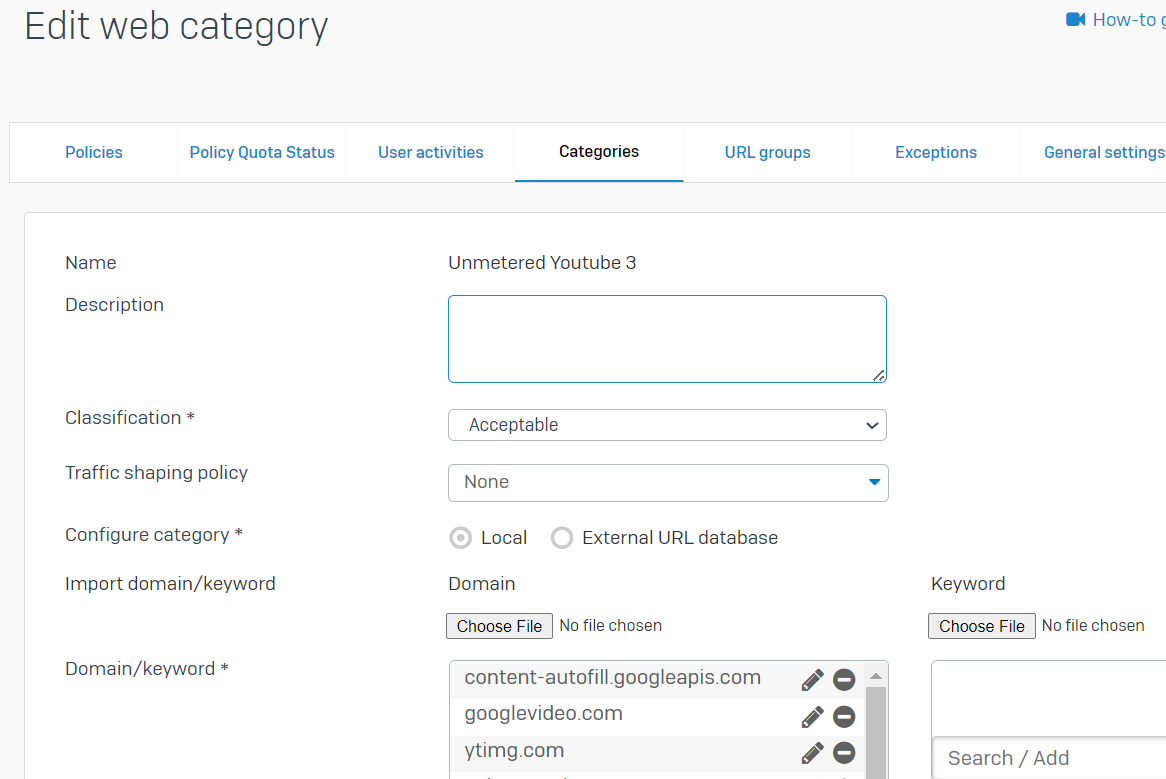Open the Classification dropdown showing Acceptable
This screenshot has width=1166, height=779.
[667, 425]
